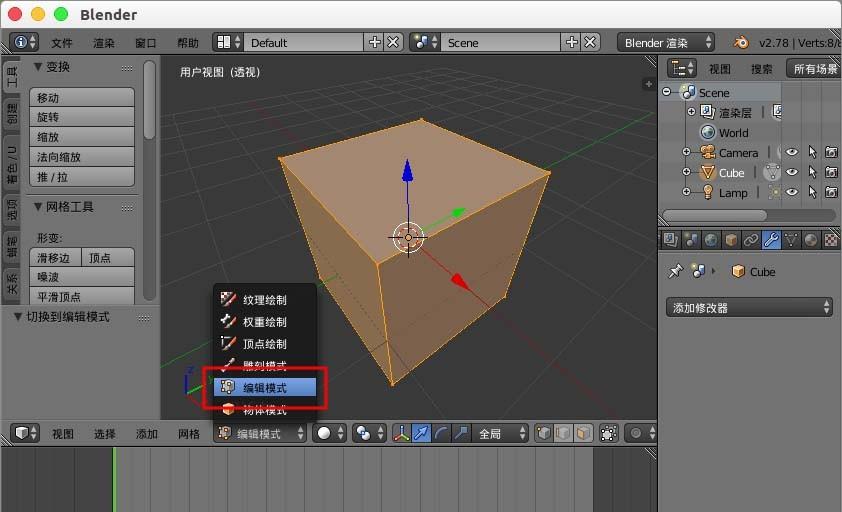Choose 纹理绘制 from mode popup
The image size is (842, 512).
point(265,299)
